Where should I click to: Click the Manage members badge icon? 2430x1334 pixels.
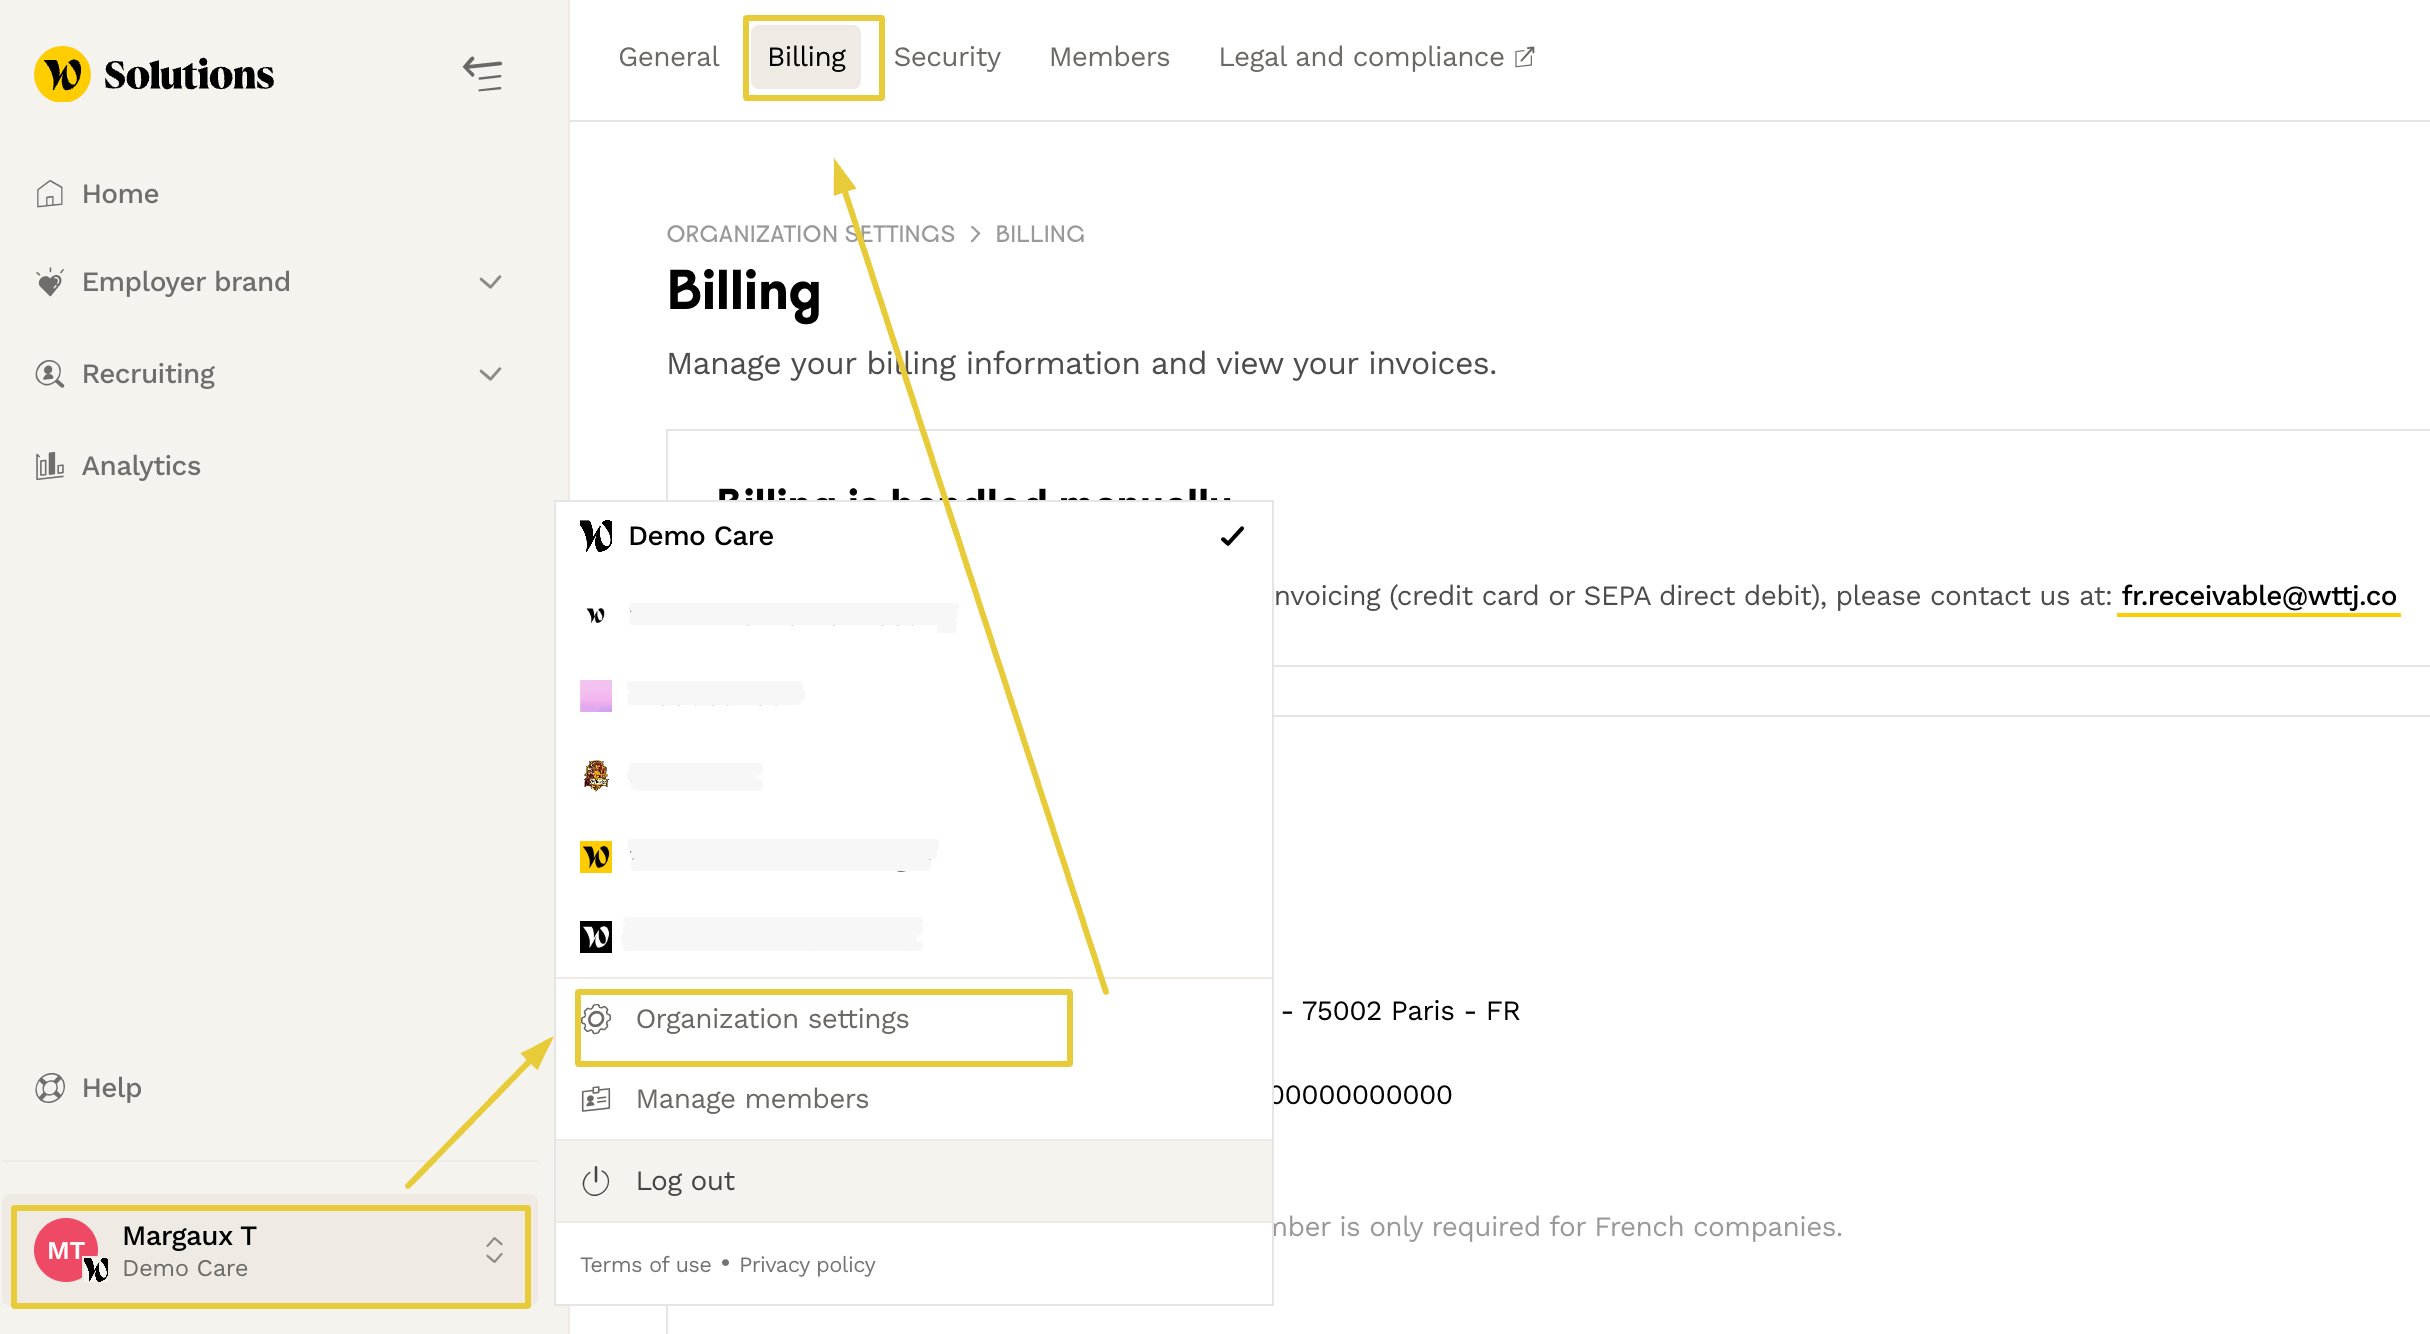[596, 1099]
